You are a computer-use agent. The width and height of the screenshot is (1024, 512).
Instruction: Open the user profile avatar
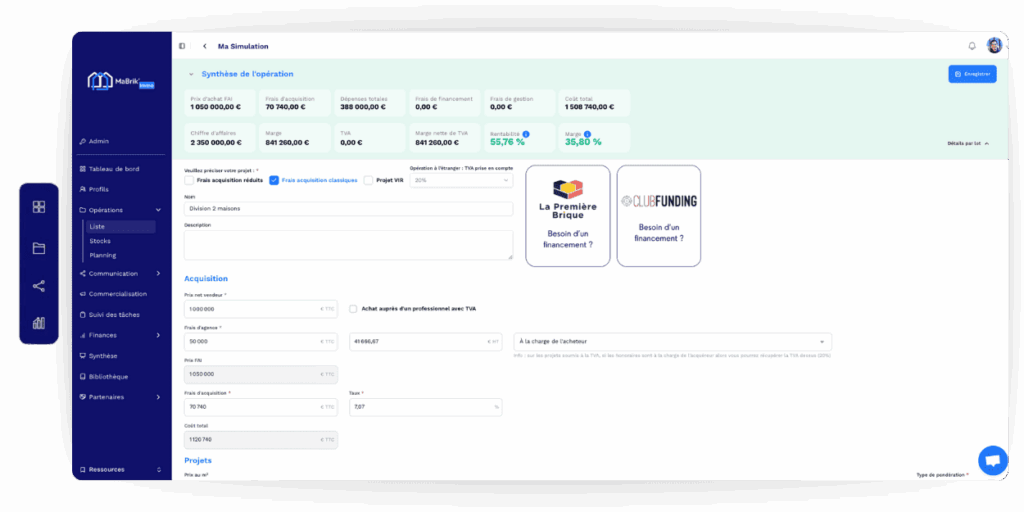coord(994,46)
